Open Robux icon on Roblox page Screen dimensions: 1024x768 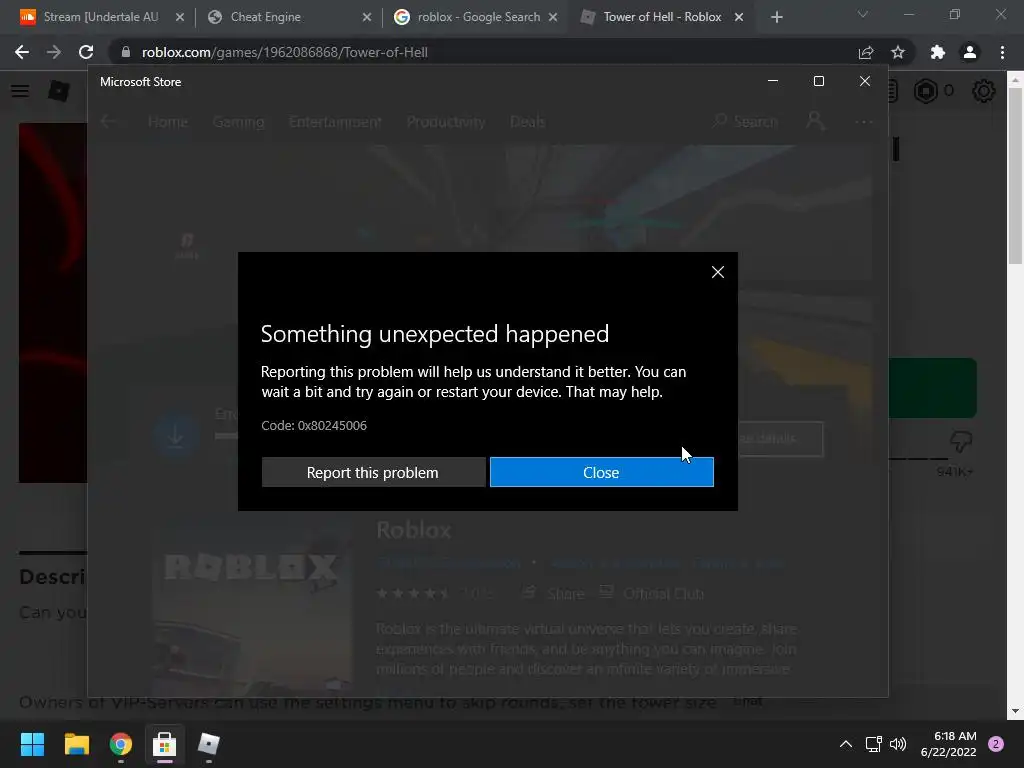coord(926,91)
